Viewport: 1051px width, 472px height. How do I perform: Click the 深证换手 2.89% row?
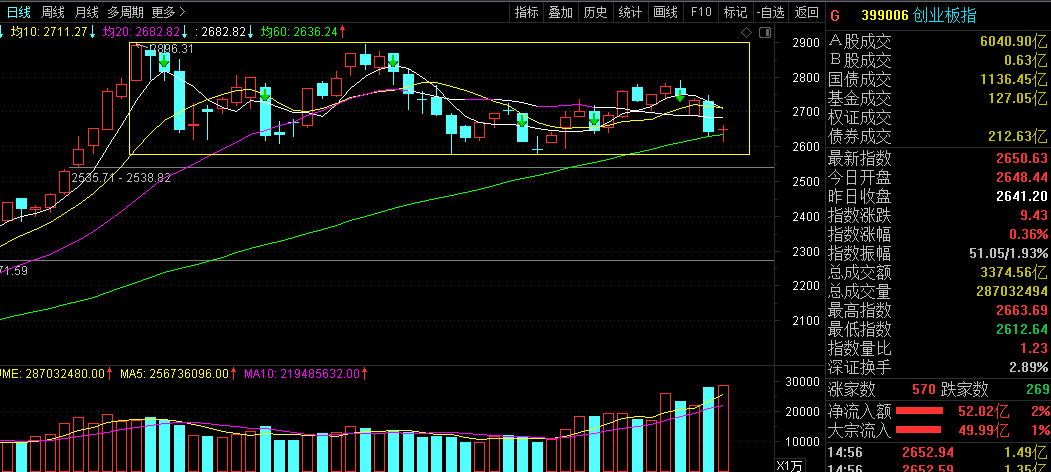pyautogui.click(x=938, y=367)
